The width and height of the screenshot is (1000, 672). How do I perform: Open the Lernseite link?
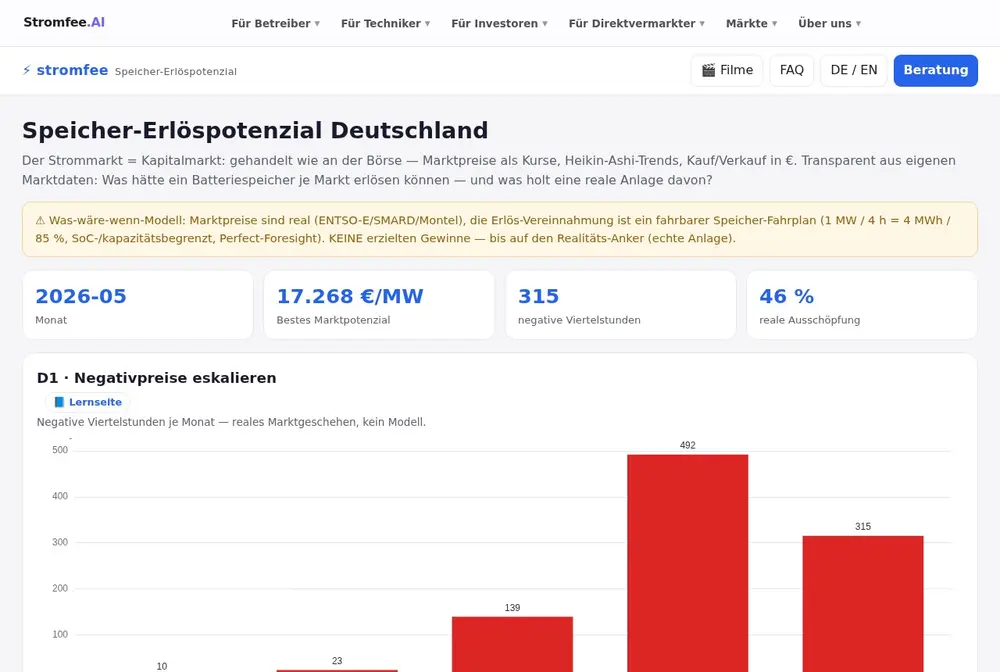point(87,402)
